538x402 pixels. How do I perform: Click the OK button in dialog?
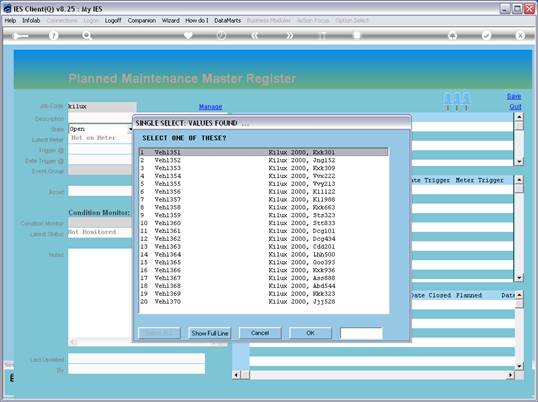pos(311,333)
